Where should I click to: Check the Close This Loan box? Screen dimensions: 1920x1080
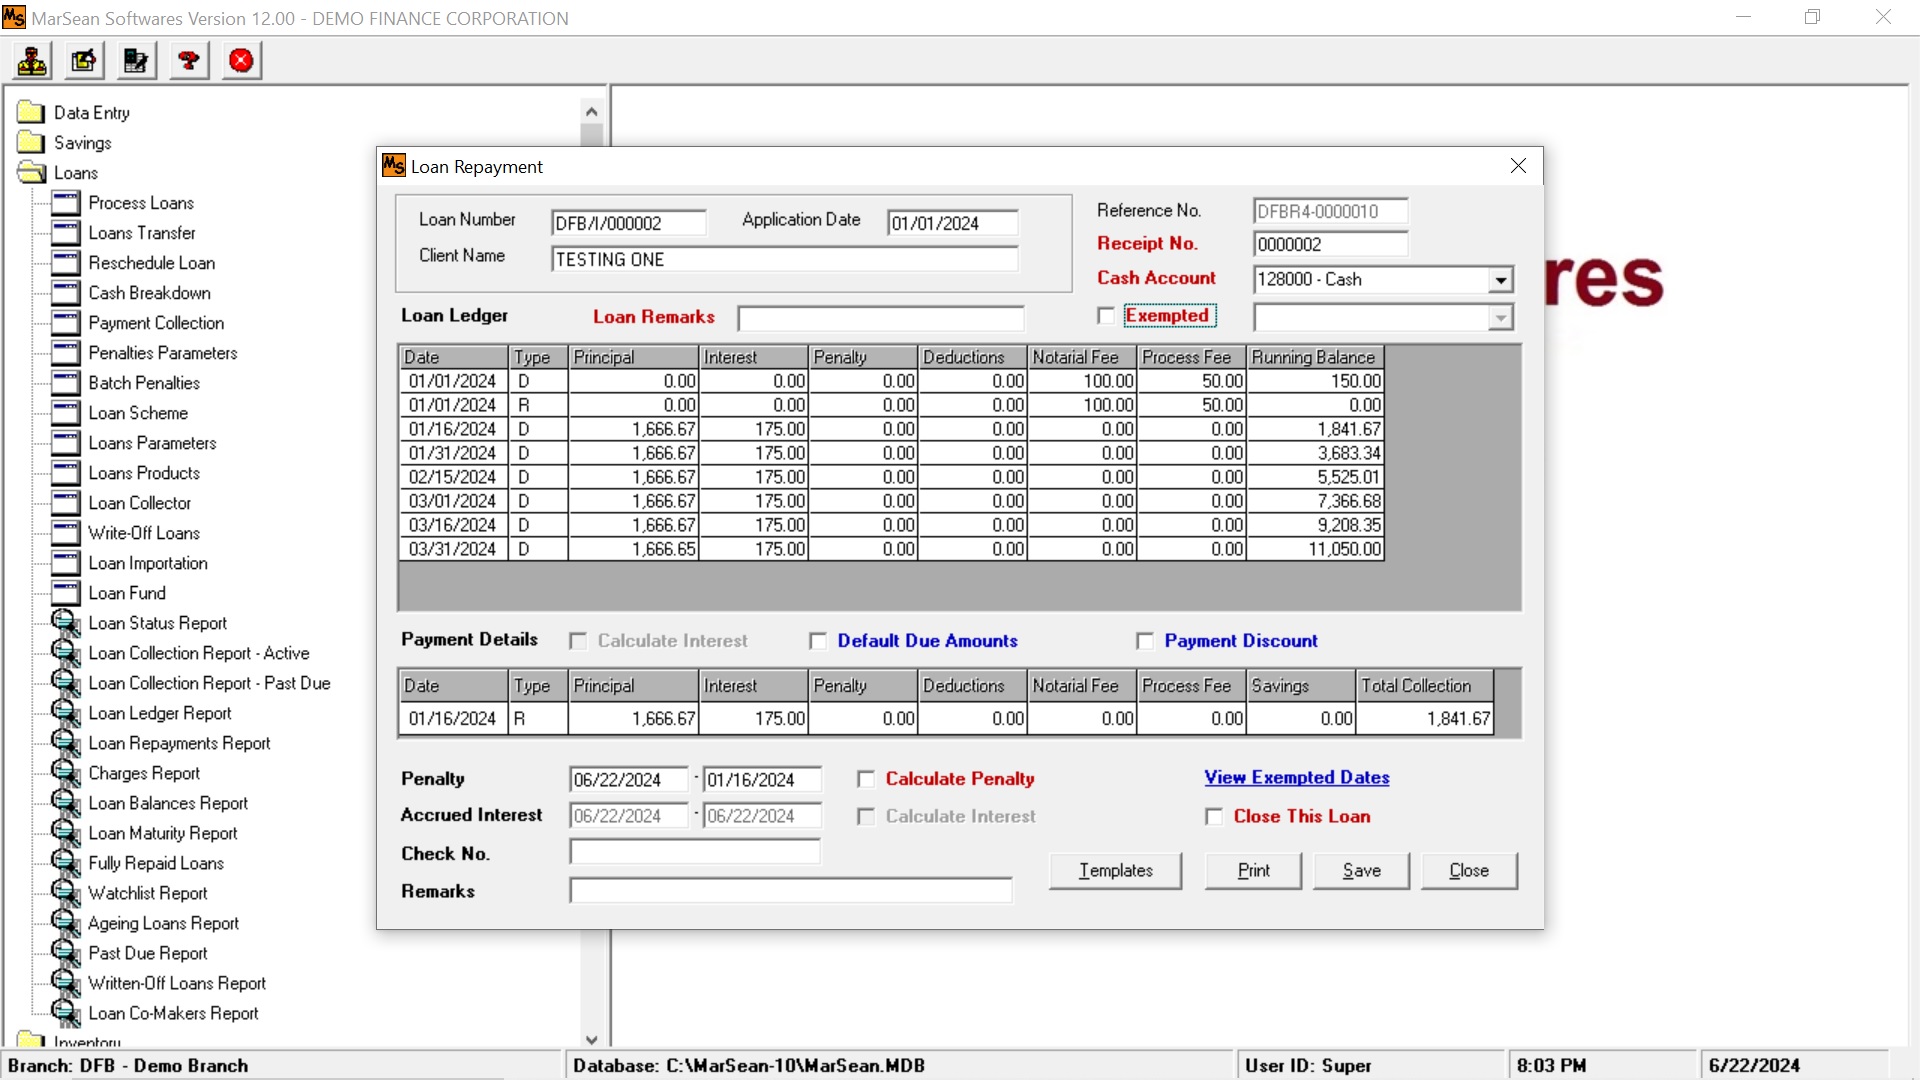[x=1214, y=817]
